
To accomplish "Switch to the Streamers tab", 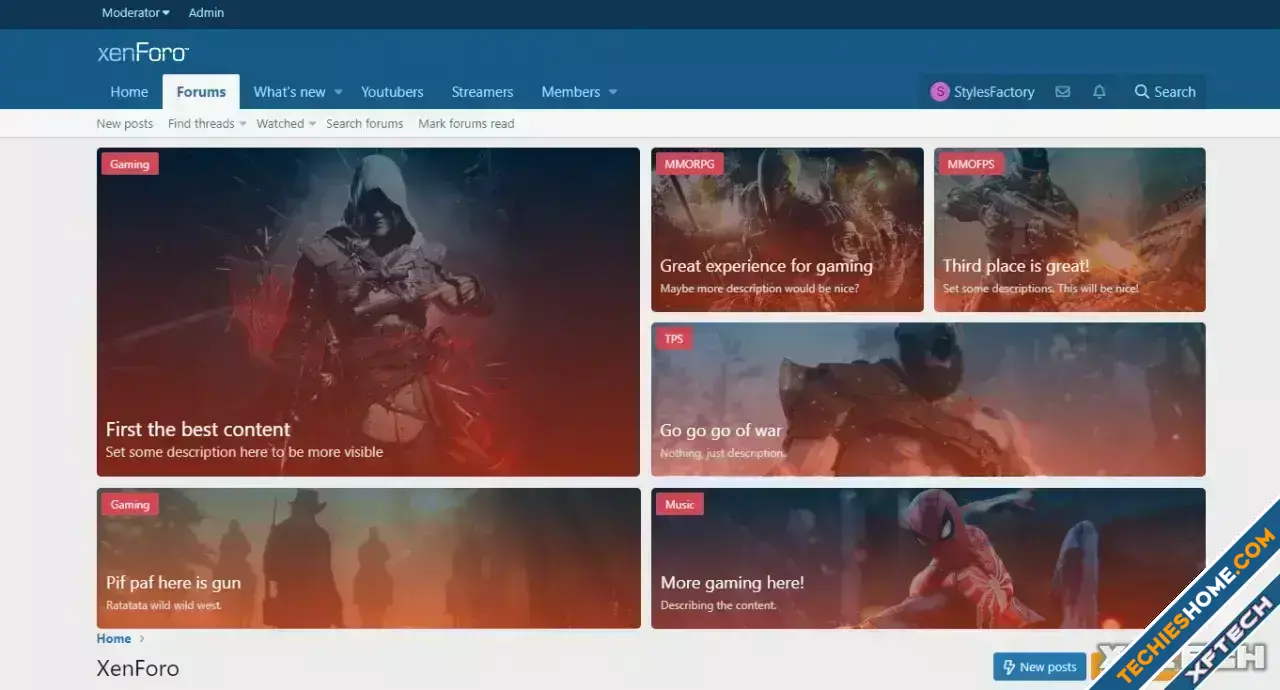I will [482, 92].
